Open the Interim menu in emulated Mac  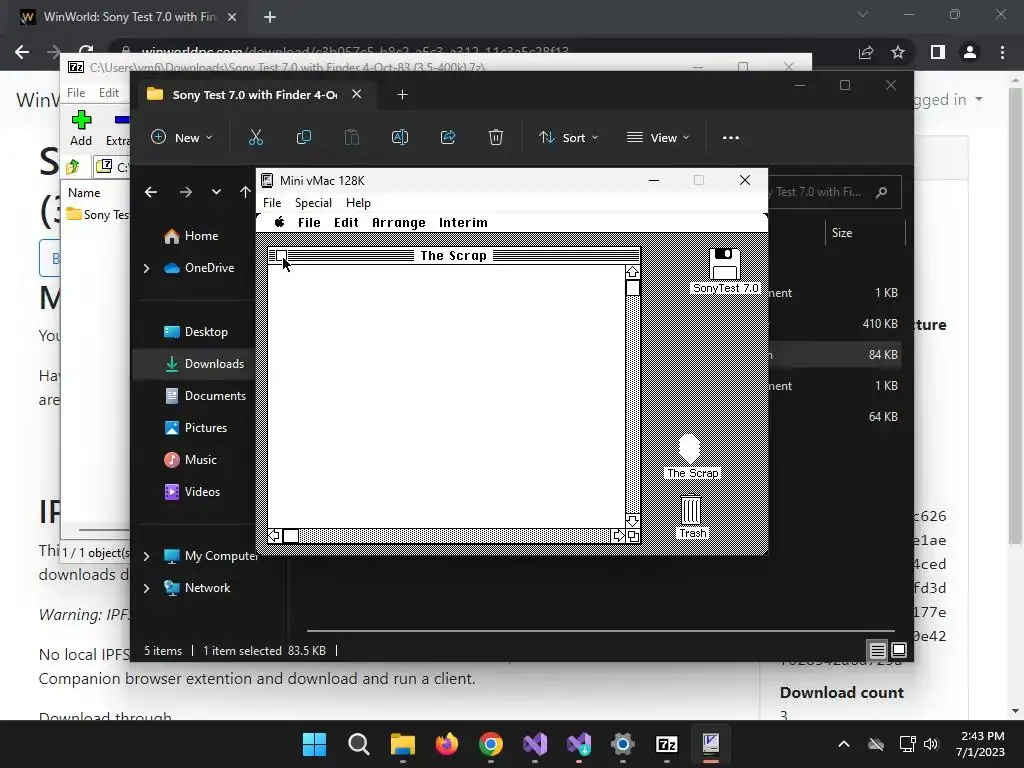click(x=463, y=223)
